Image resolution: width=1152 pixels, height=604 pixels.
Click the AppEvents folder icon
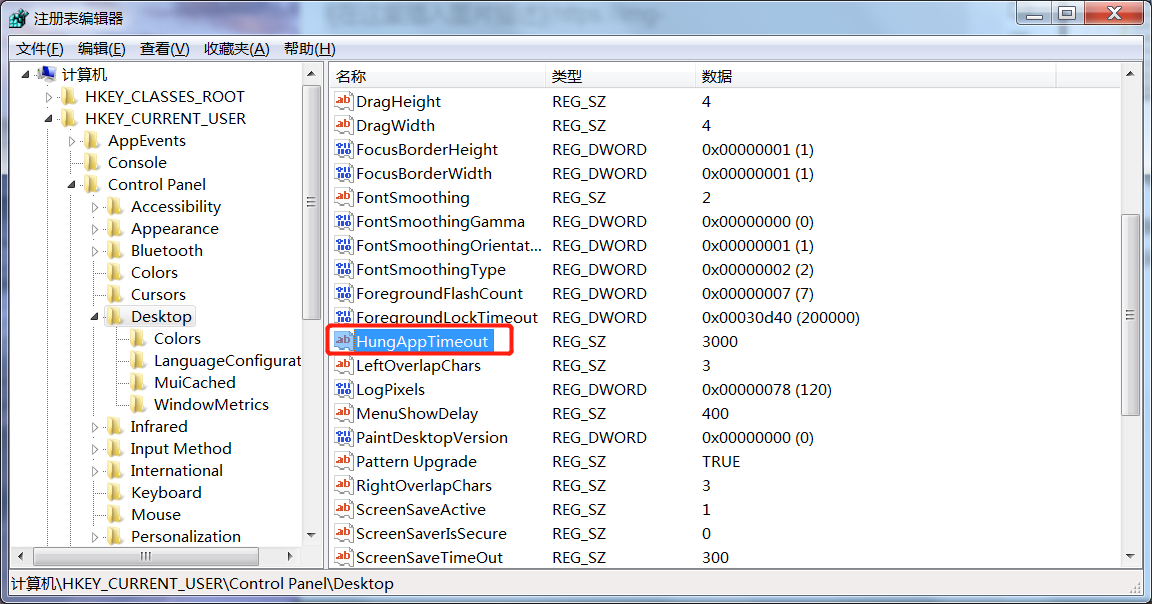[92, 140]
